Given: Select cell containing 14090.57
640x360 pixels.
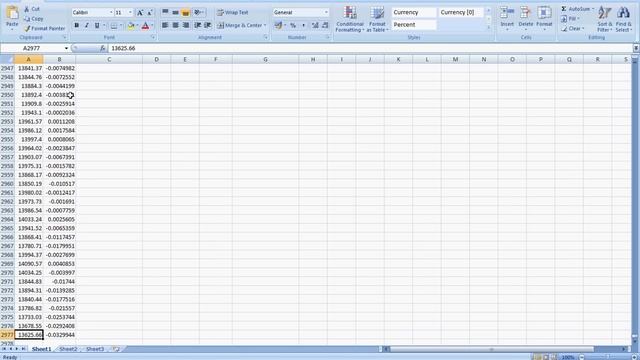Looking at the screenshot, I should coord(29,264).
